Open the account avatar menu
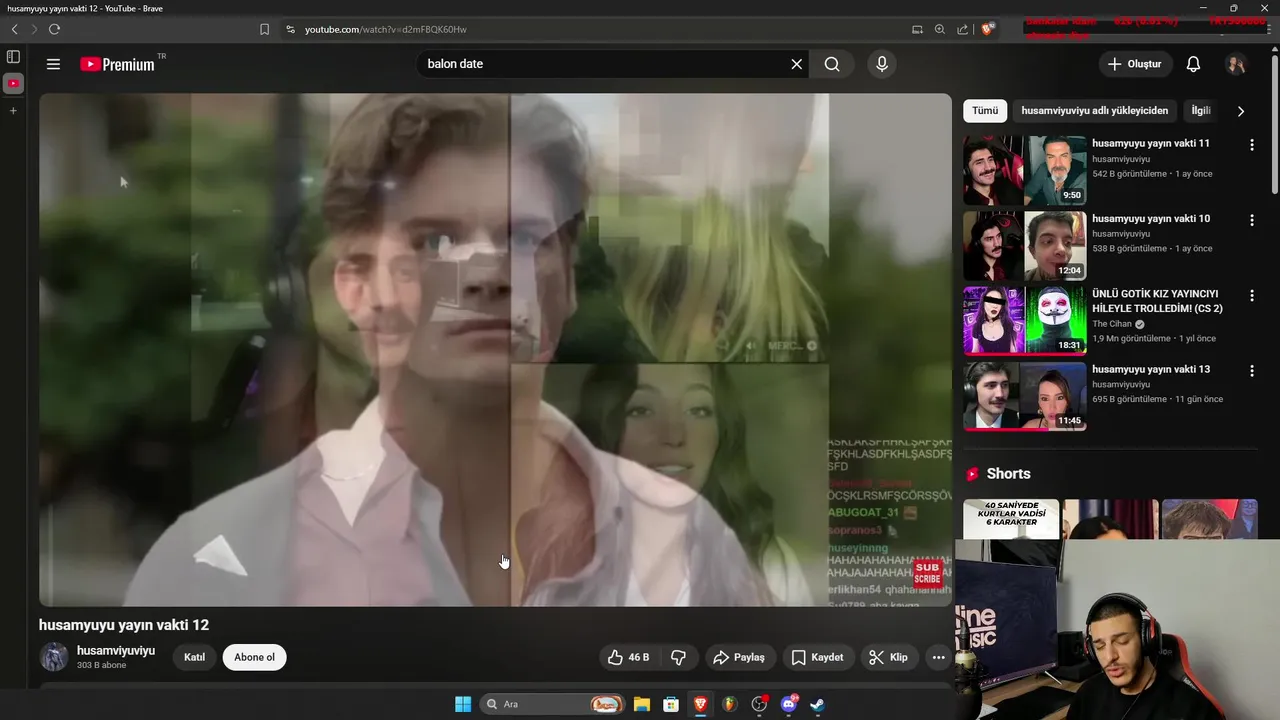This screenshot has width=1280, height=720. (1236, 64)
